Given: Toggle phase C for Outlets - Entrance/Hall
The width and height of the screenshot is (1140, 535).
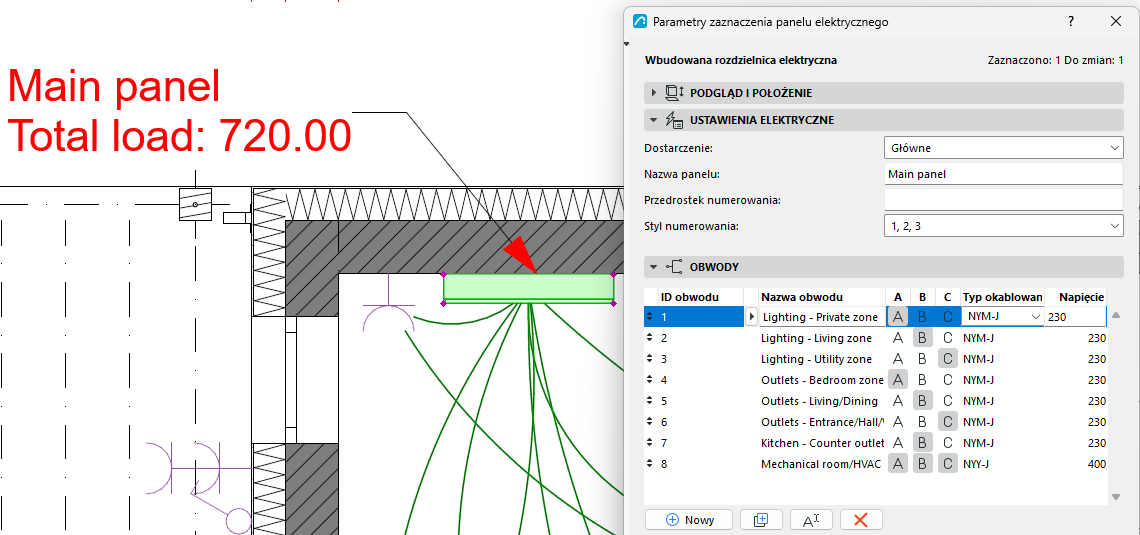Looking at the screenshot, I should pos(947,422).
